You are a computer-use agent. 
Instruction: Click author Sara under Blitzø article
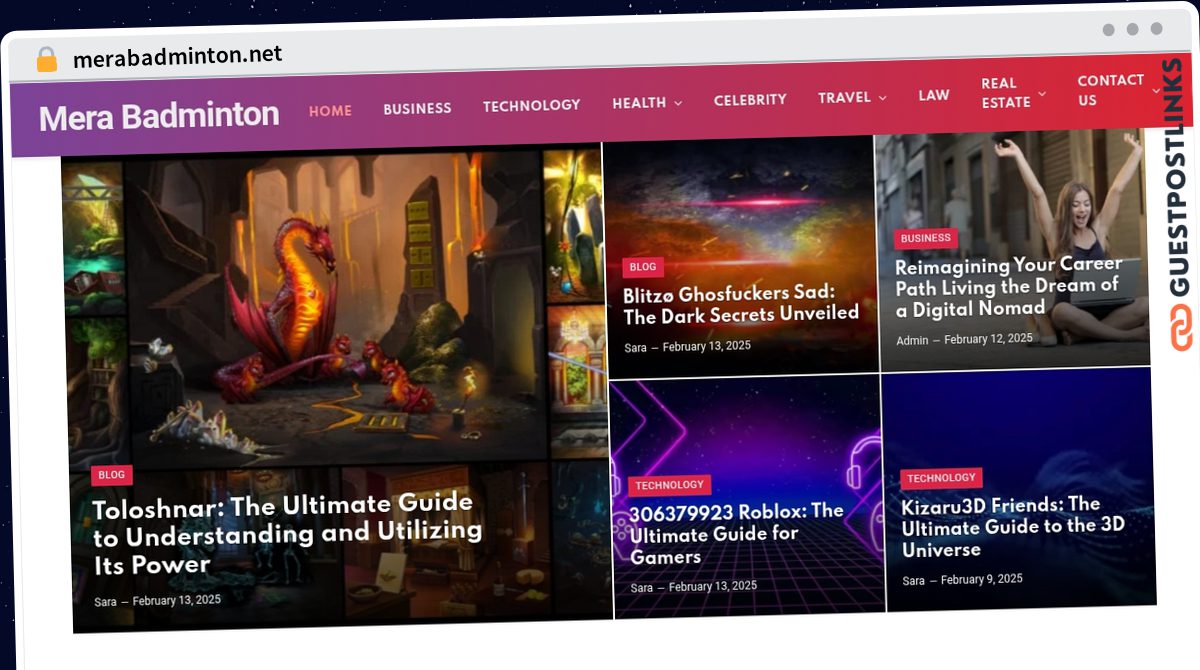pyautogui.click(x=636, y=348)
